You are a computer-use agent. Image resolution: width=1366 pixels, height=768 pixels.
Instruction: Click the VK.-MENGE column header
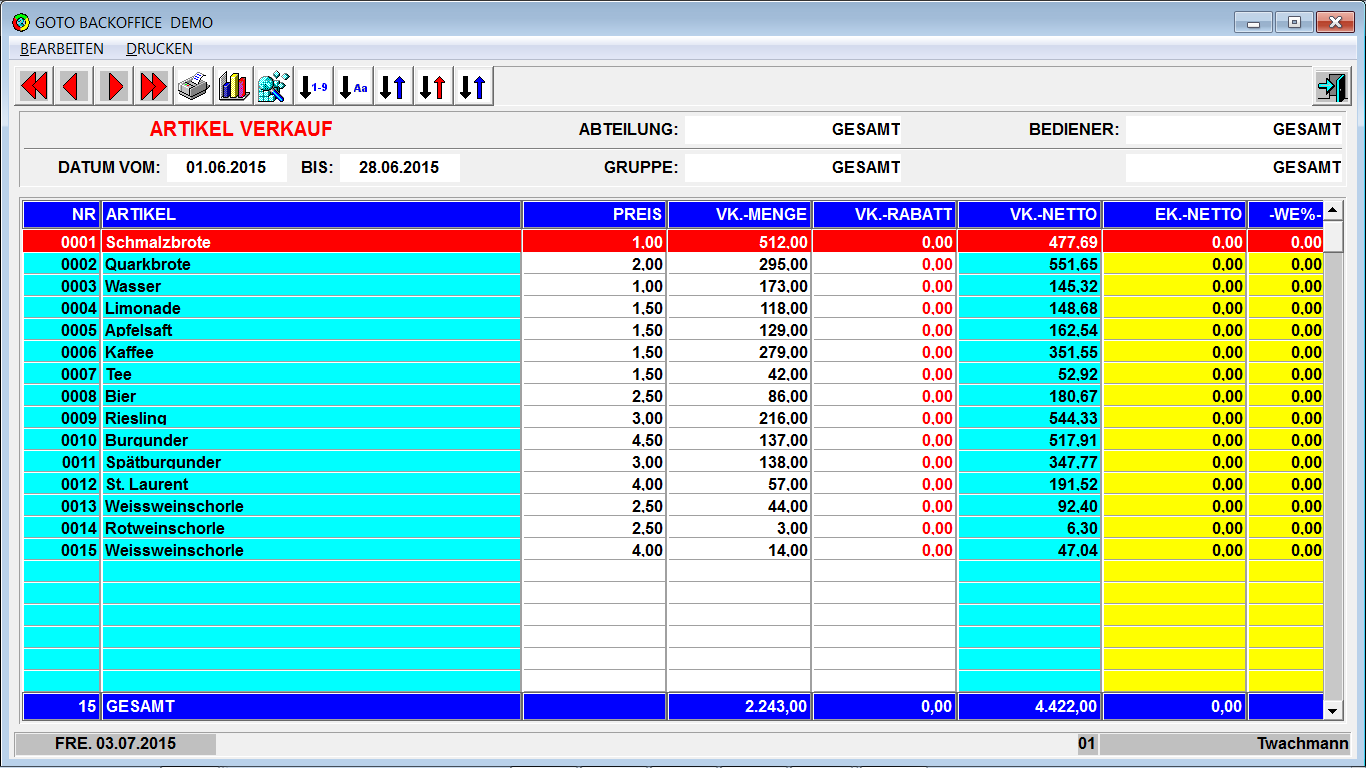coord(739,214)
